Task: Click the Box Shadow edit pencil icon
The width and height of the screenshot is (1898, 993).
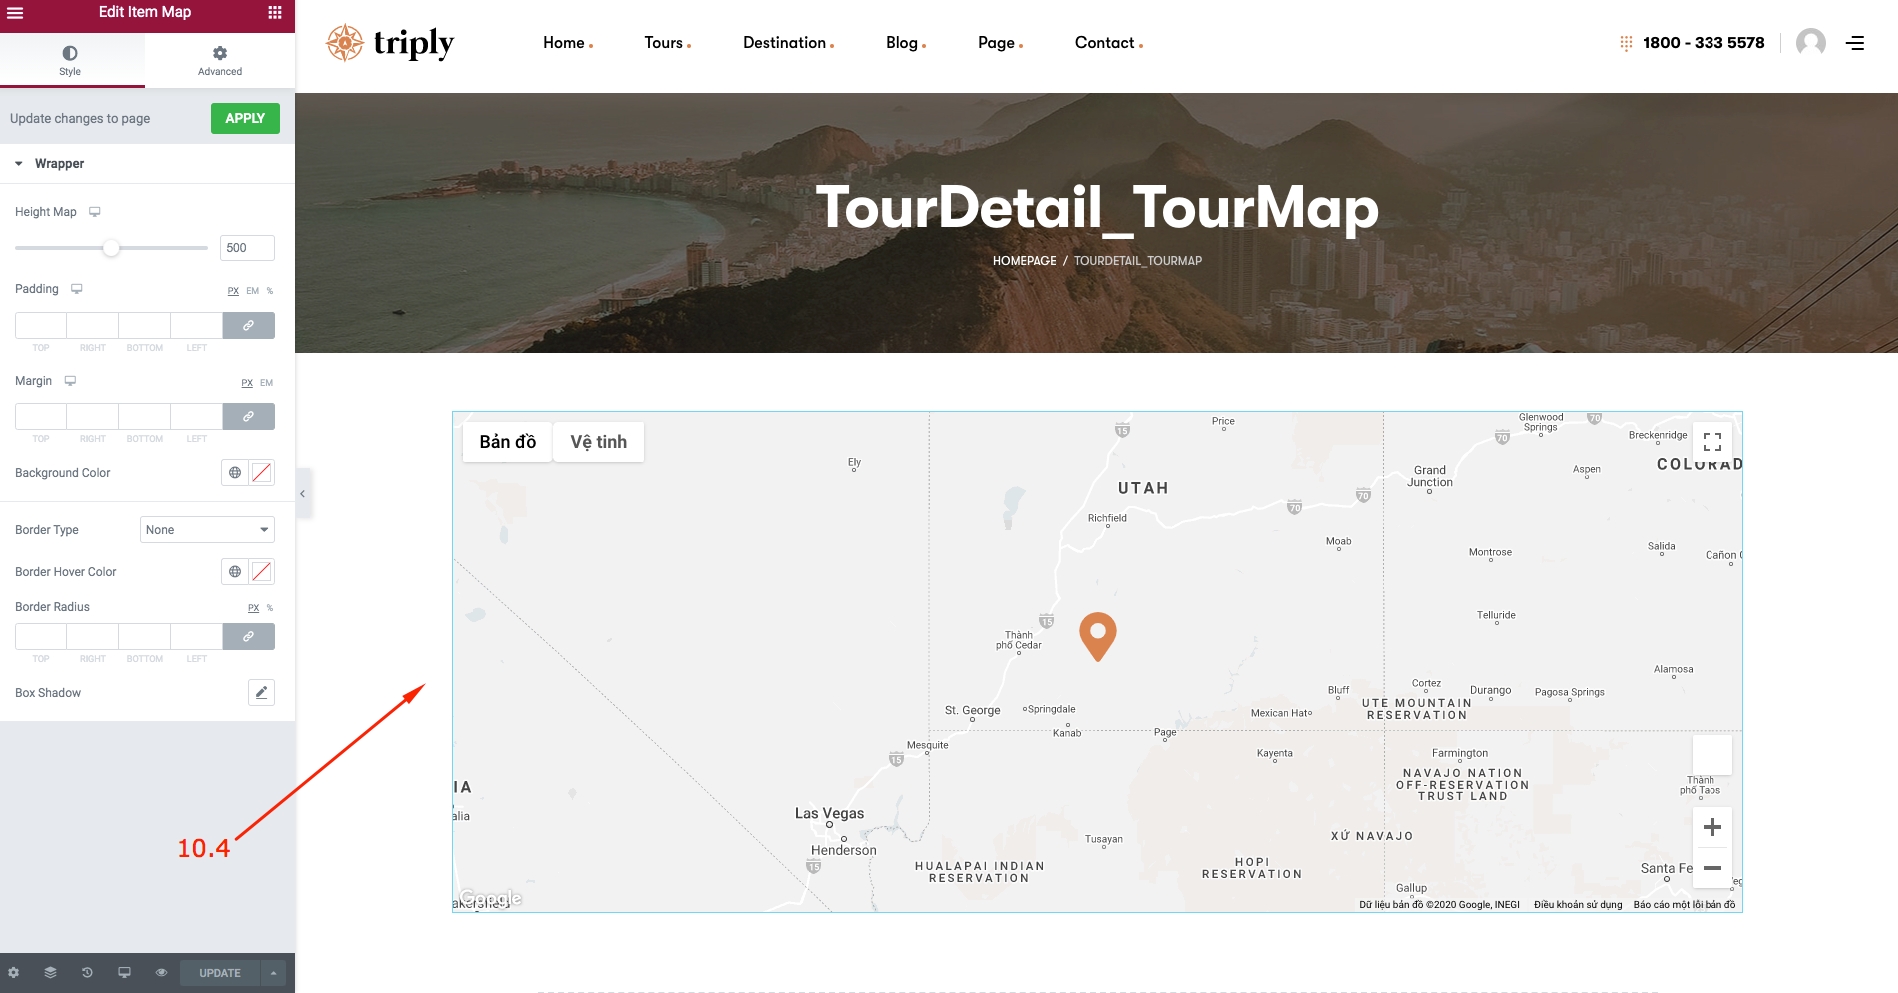Action: (x=261, y=692)
